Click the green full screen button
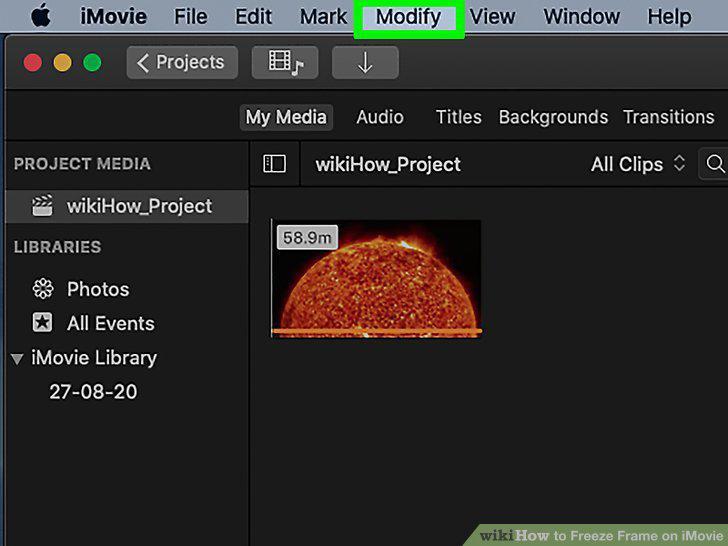Image resolution: width=728 pixels, height=546 pixels. point(92,62)
